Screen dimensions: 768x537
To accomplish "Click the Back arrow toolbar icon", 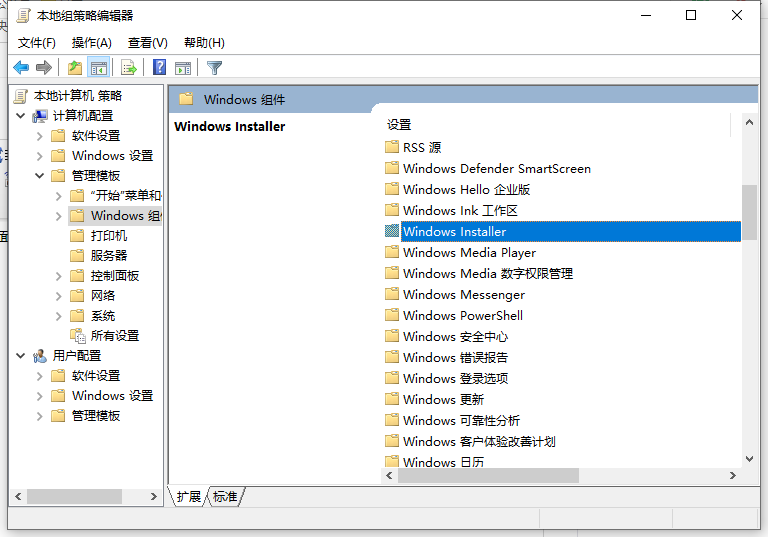I will click(21, 67).
